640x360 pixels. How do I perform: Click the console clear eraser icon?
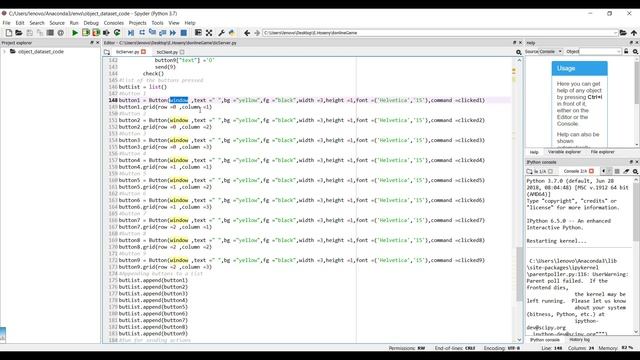pyautogui.click(x=626, y=171)
